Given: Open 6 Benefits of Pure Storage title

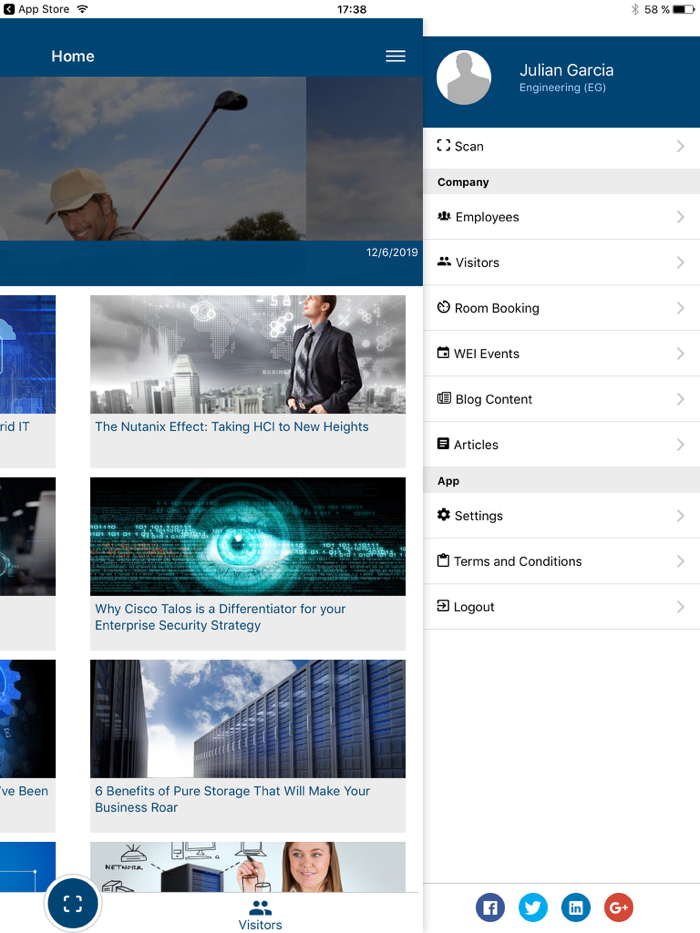Looking at the screenshot, I should pyautogui.click(x=232, y=799).
